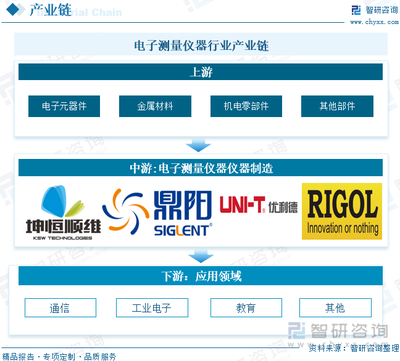Click the 鼎阳 SIGLENT logo
Viewport: 400px width, 361px height.
157,212
